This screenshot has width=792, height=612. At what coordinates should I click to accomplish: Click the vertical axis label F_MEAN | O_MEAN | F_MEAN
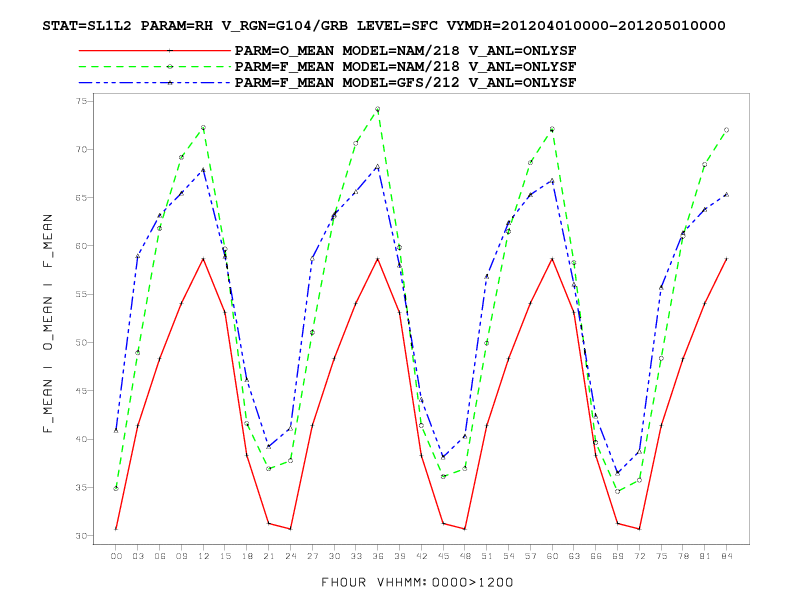pyautogui.click(x=48, y=323)
